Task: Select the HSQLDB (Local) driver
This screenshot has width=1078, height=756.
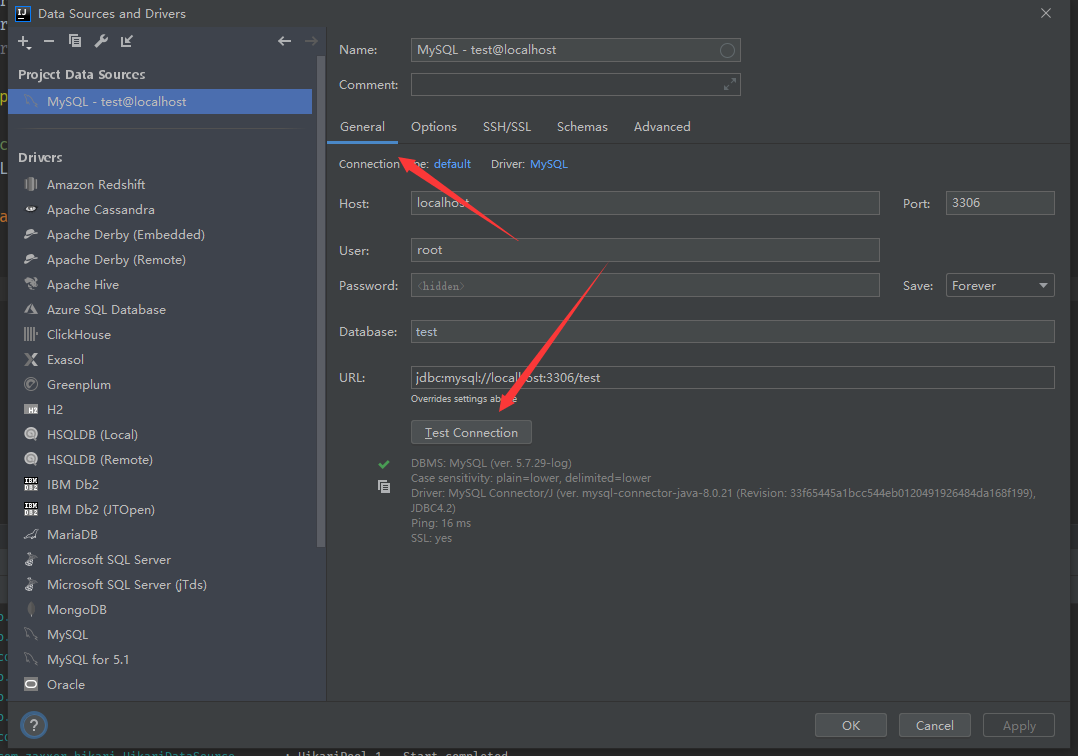Action: point(92,434)
